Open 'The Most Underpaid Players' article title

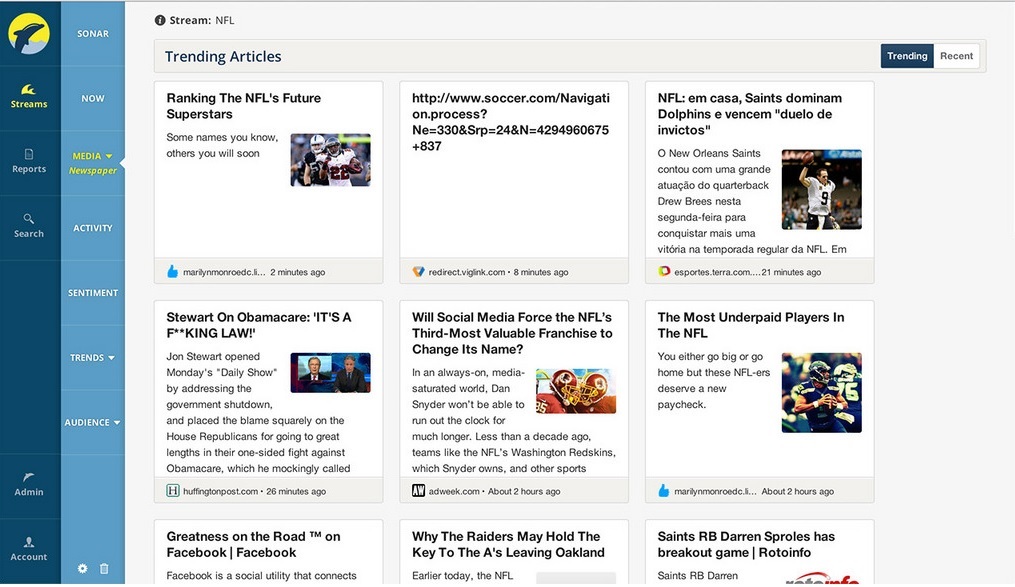point(751,325)
